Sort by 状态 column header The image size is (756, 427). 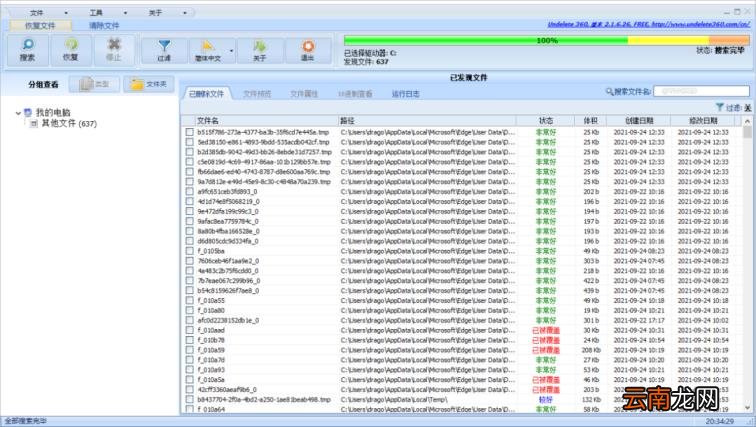click(546, 120)
